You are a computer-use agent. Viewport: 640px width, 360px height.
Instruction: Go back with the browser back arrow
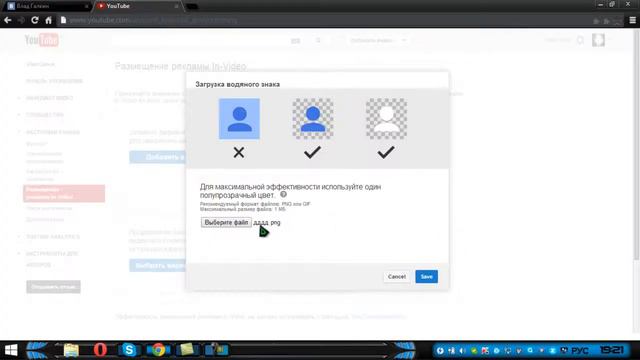[7, 20]
